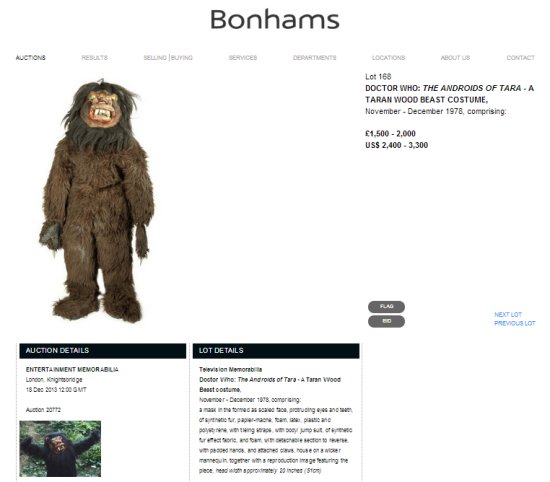Image resolution: width=550 pixels, height=482 pixels.
Task: Open the small forest beast thumbnail
Action: 60,449
